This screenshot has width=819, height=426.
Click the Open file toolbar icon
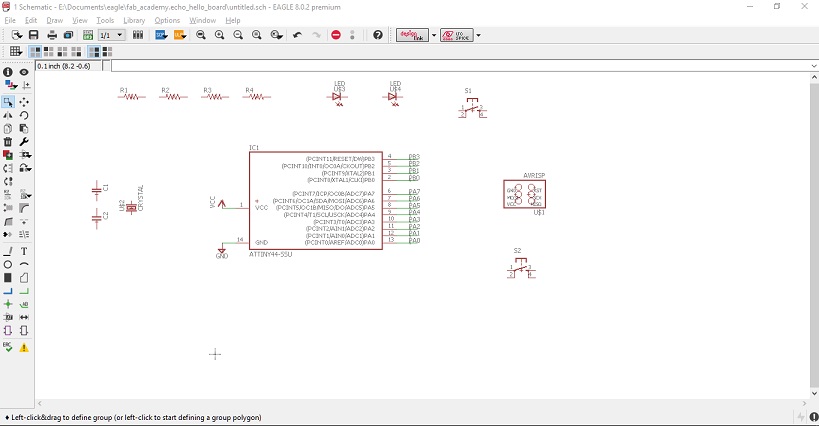click(17, 35)
